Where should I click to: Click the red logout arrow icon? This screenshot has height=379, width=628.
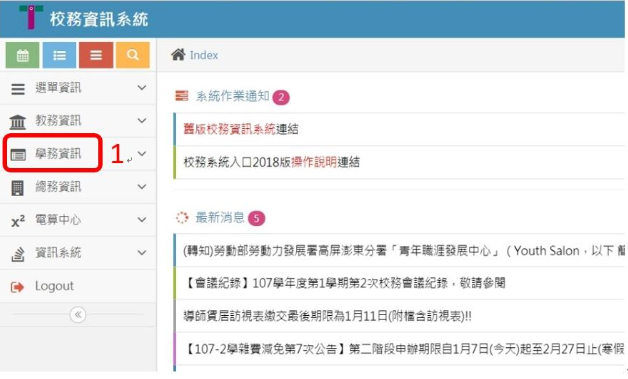pyautogui.click(x=17, y=287)
